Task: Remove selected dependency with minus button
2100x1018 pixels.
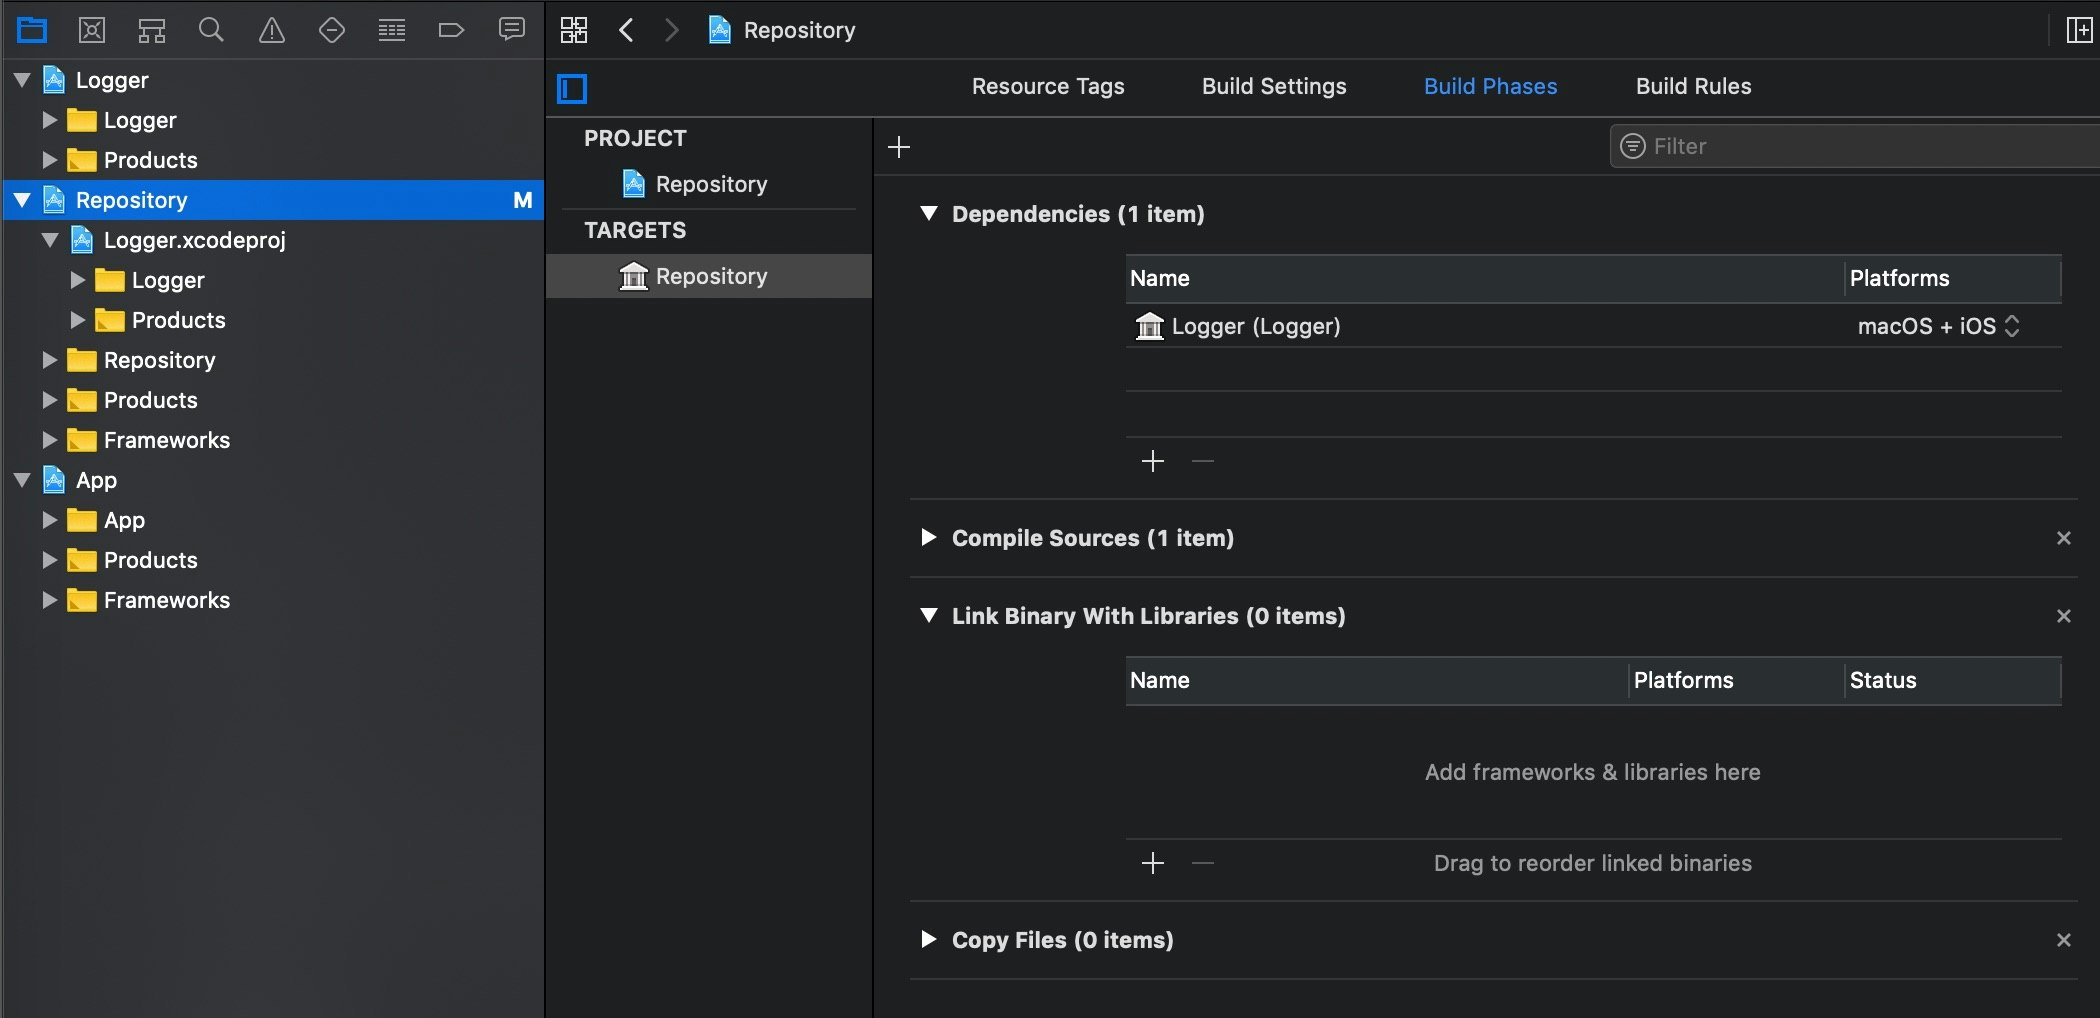Action: (1203, 461)
